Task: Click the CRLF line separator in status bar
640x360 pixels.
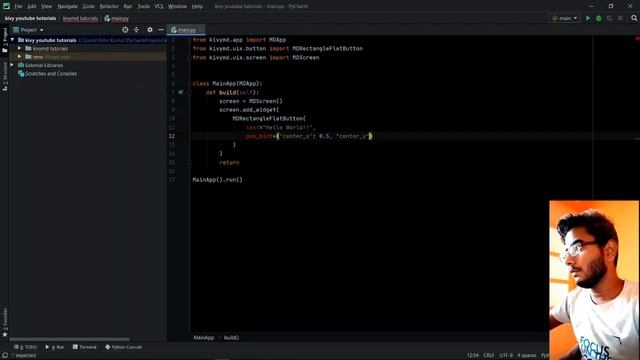Action: [x=489, y=356]
